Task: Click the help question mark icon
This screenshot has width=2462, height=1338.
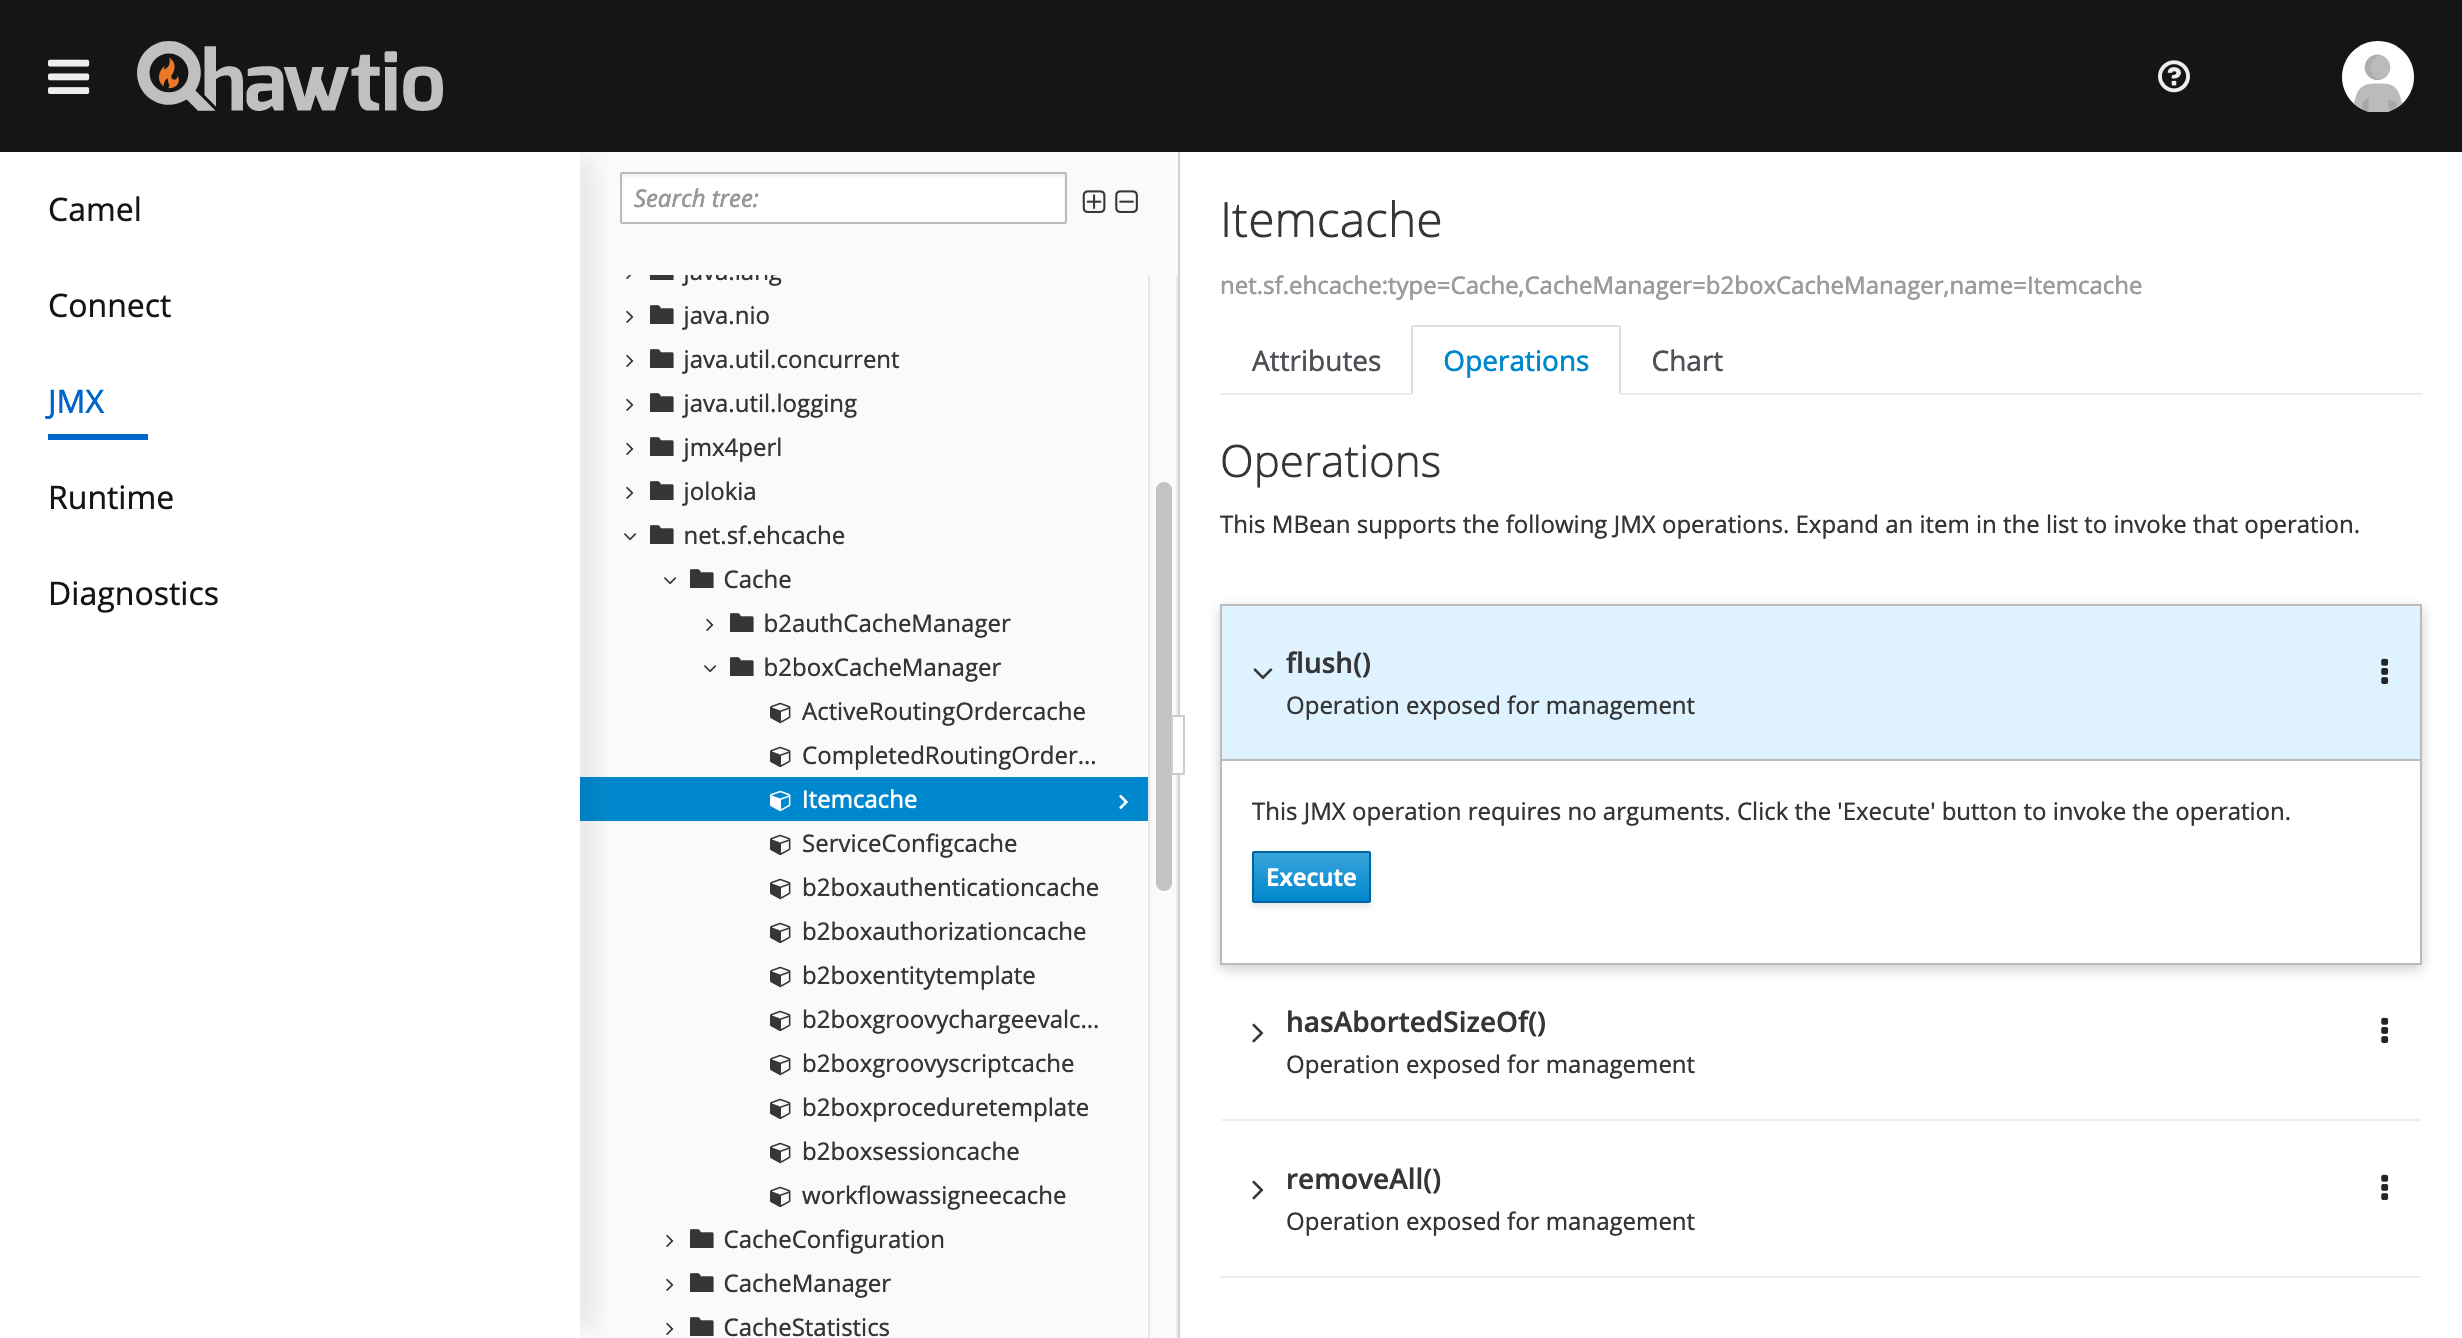Action: click(x=2173, y=77)
